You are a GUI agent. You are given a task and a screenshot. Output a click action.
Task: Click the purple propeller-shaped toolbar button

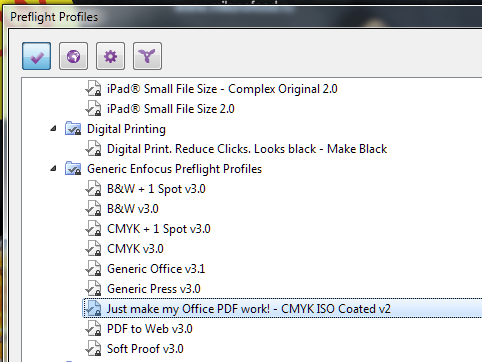(147, 56)
